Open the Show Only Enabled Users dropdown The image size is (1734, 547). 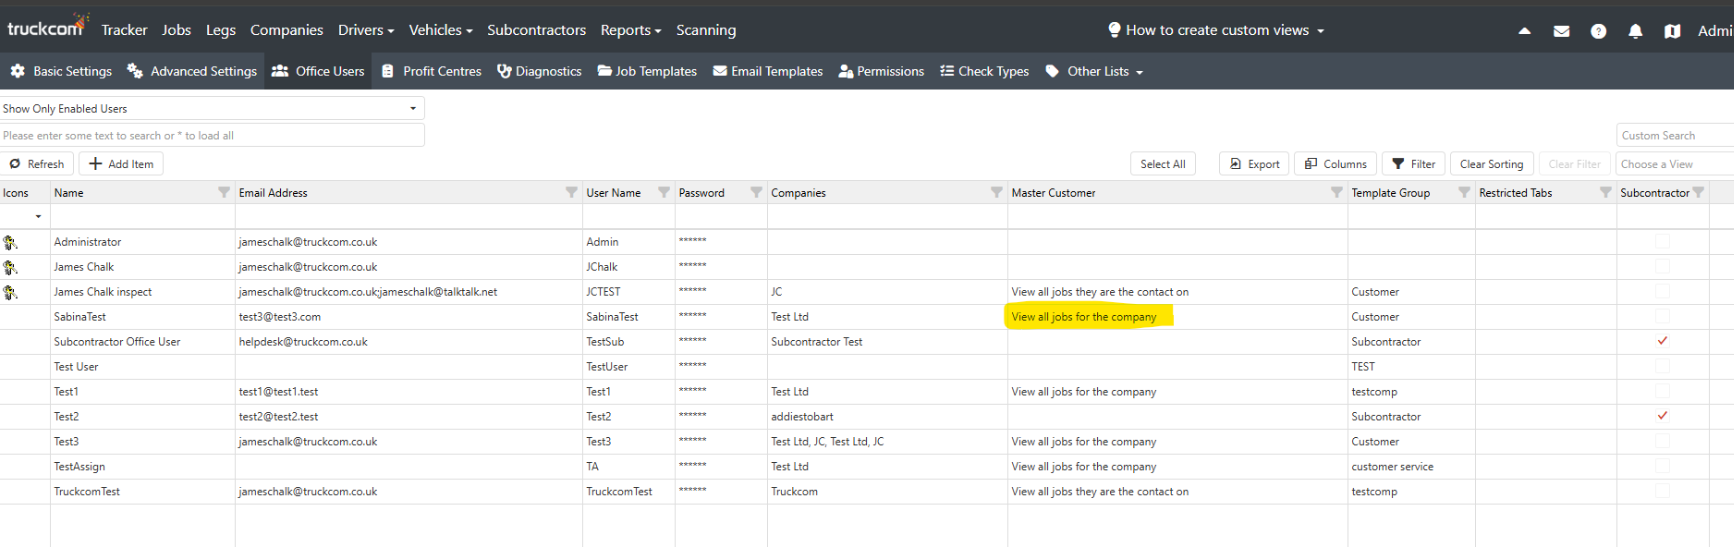tap(211, 108)
